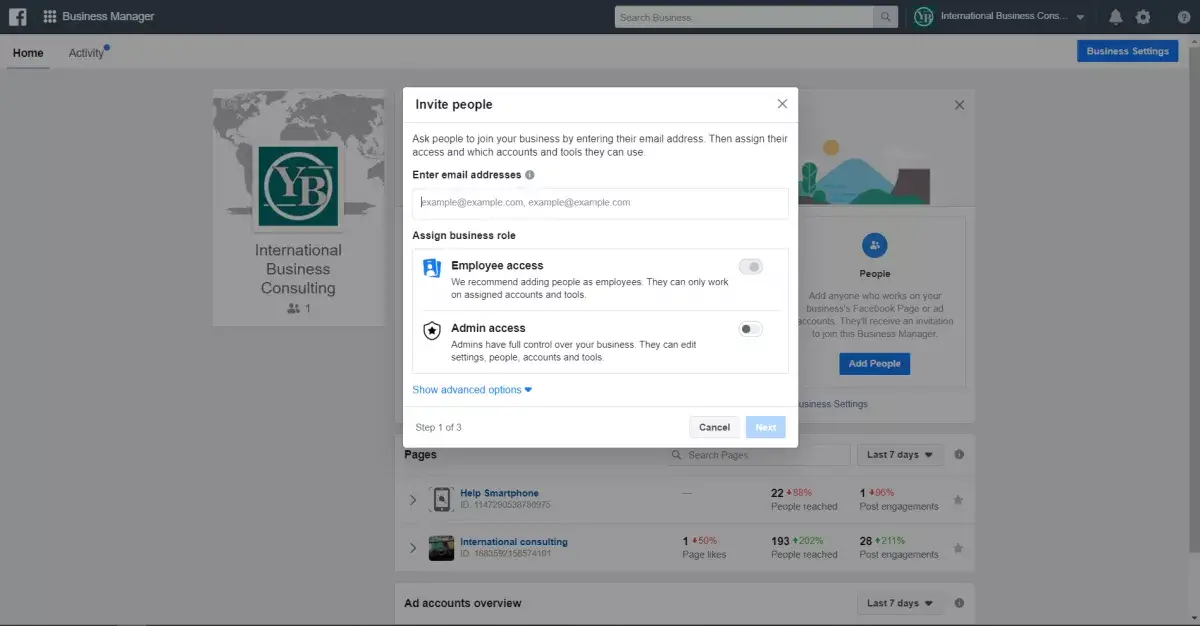Focus the email addresses input field
Screen dimensions: 1200x626
[x=600, y=203]
